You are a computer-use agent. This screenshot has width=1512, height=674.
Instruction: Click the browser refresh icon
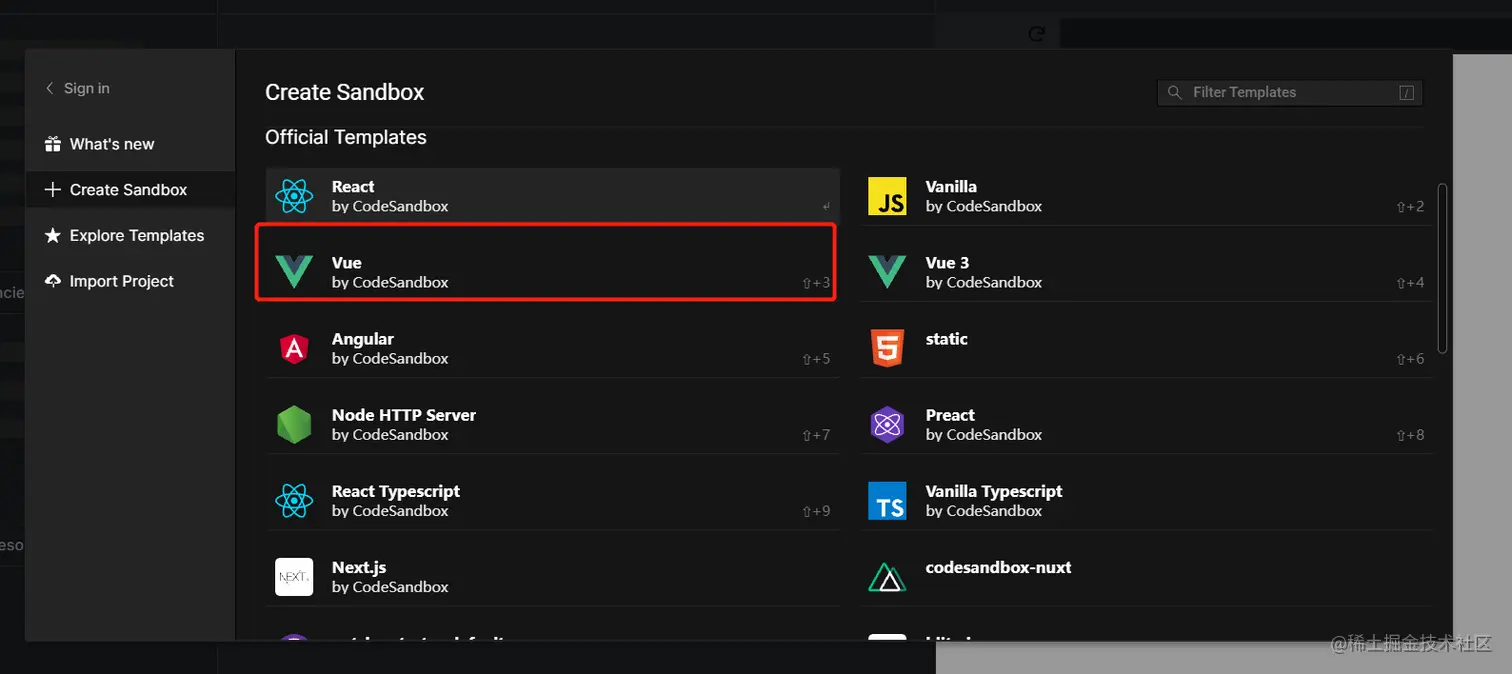(x=1037, y=34)
